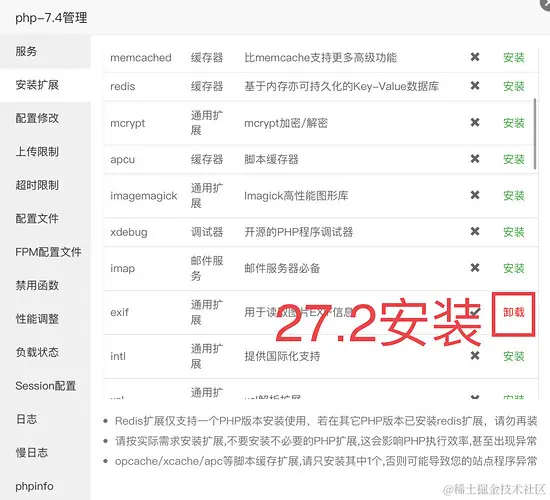The width and height of the screenshot is (550, 500).
Task: Click the opcache/xcache/apc cache note
Action: coord(326,461)
